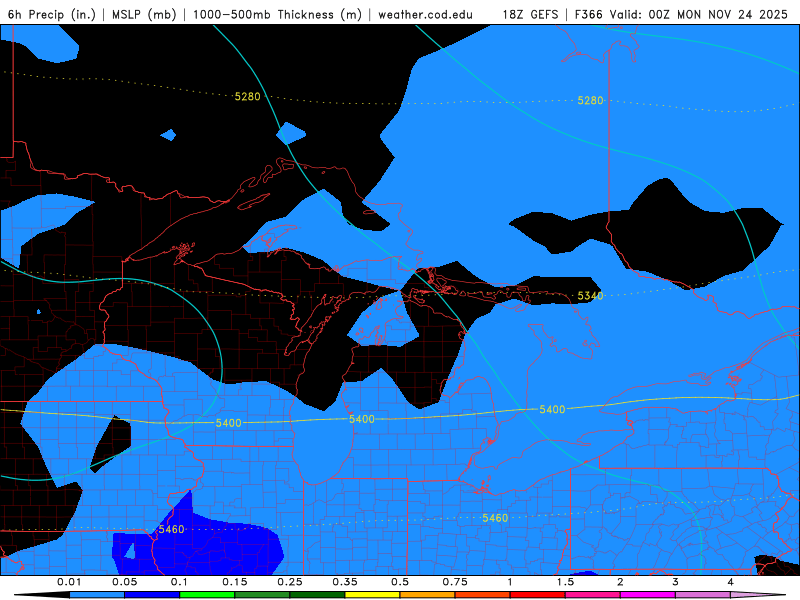Select the dark green 0.25 legend swatch
The image size is (800, 600).
[317, 595]
